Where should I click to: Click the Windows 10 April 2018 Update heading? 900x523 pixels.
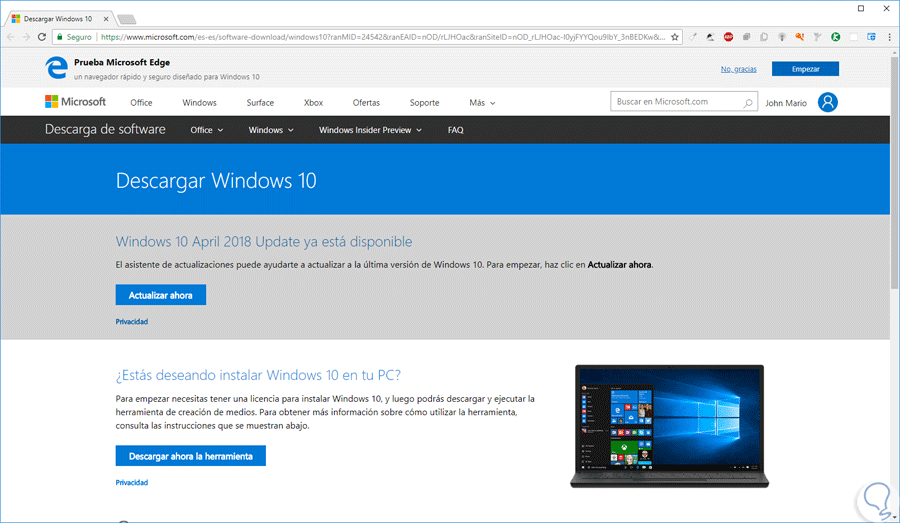(x=264, y=242)
